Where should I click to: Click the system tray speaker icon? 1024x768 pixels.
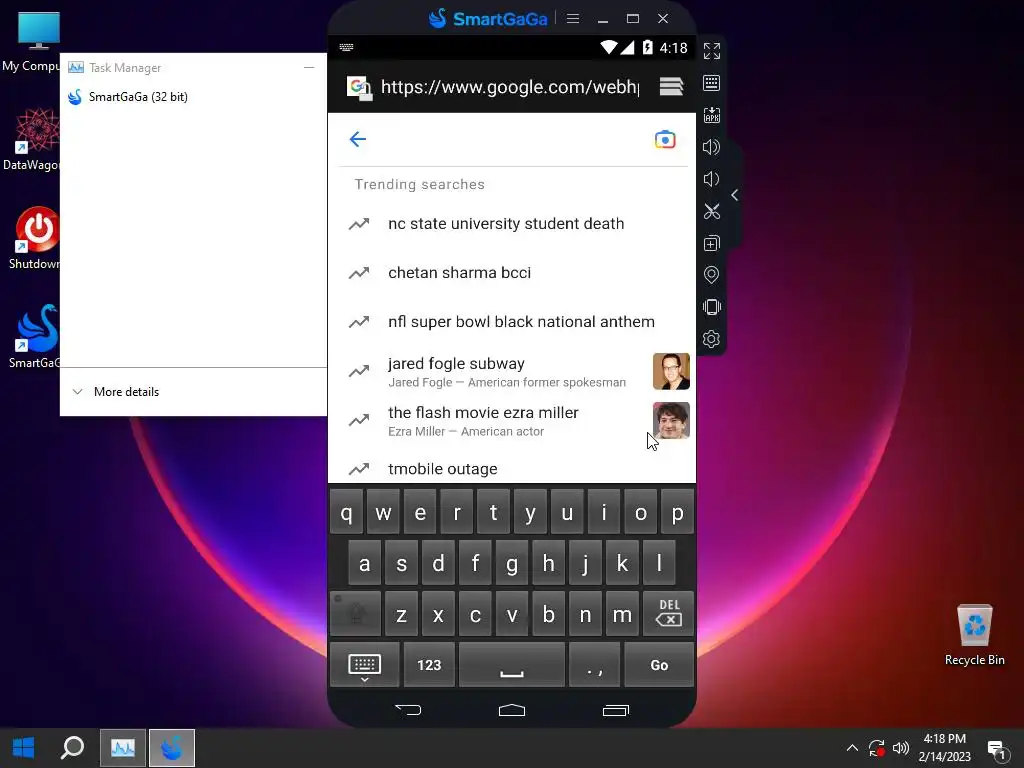pyautogui.click(x=901, y=748)
